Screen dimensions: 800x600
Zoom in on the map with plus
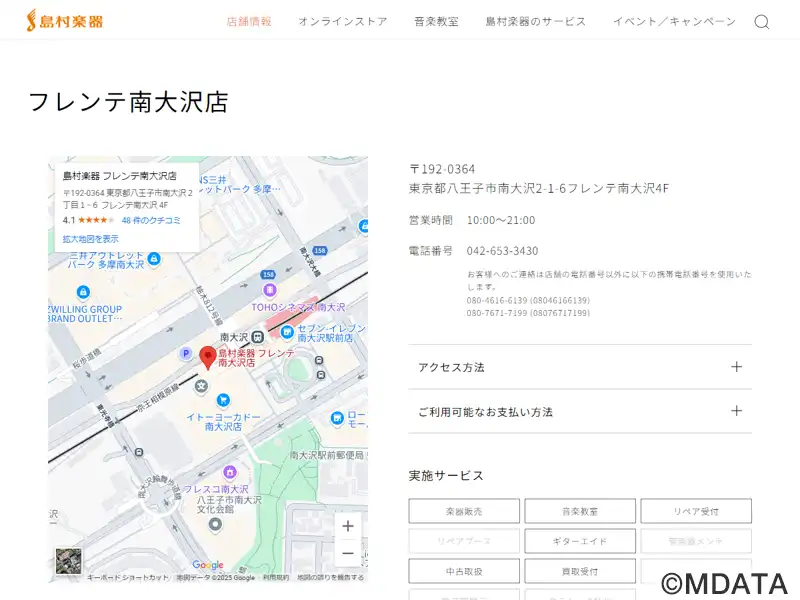coord(348,526)
